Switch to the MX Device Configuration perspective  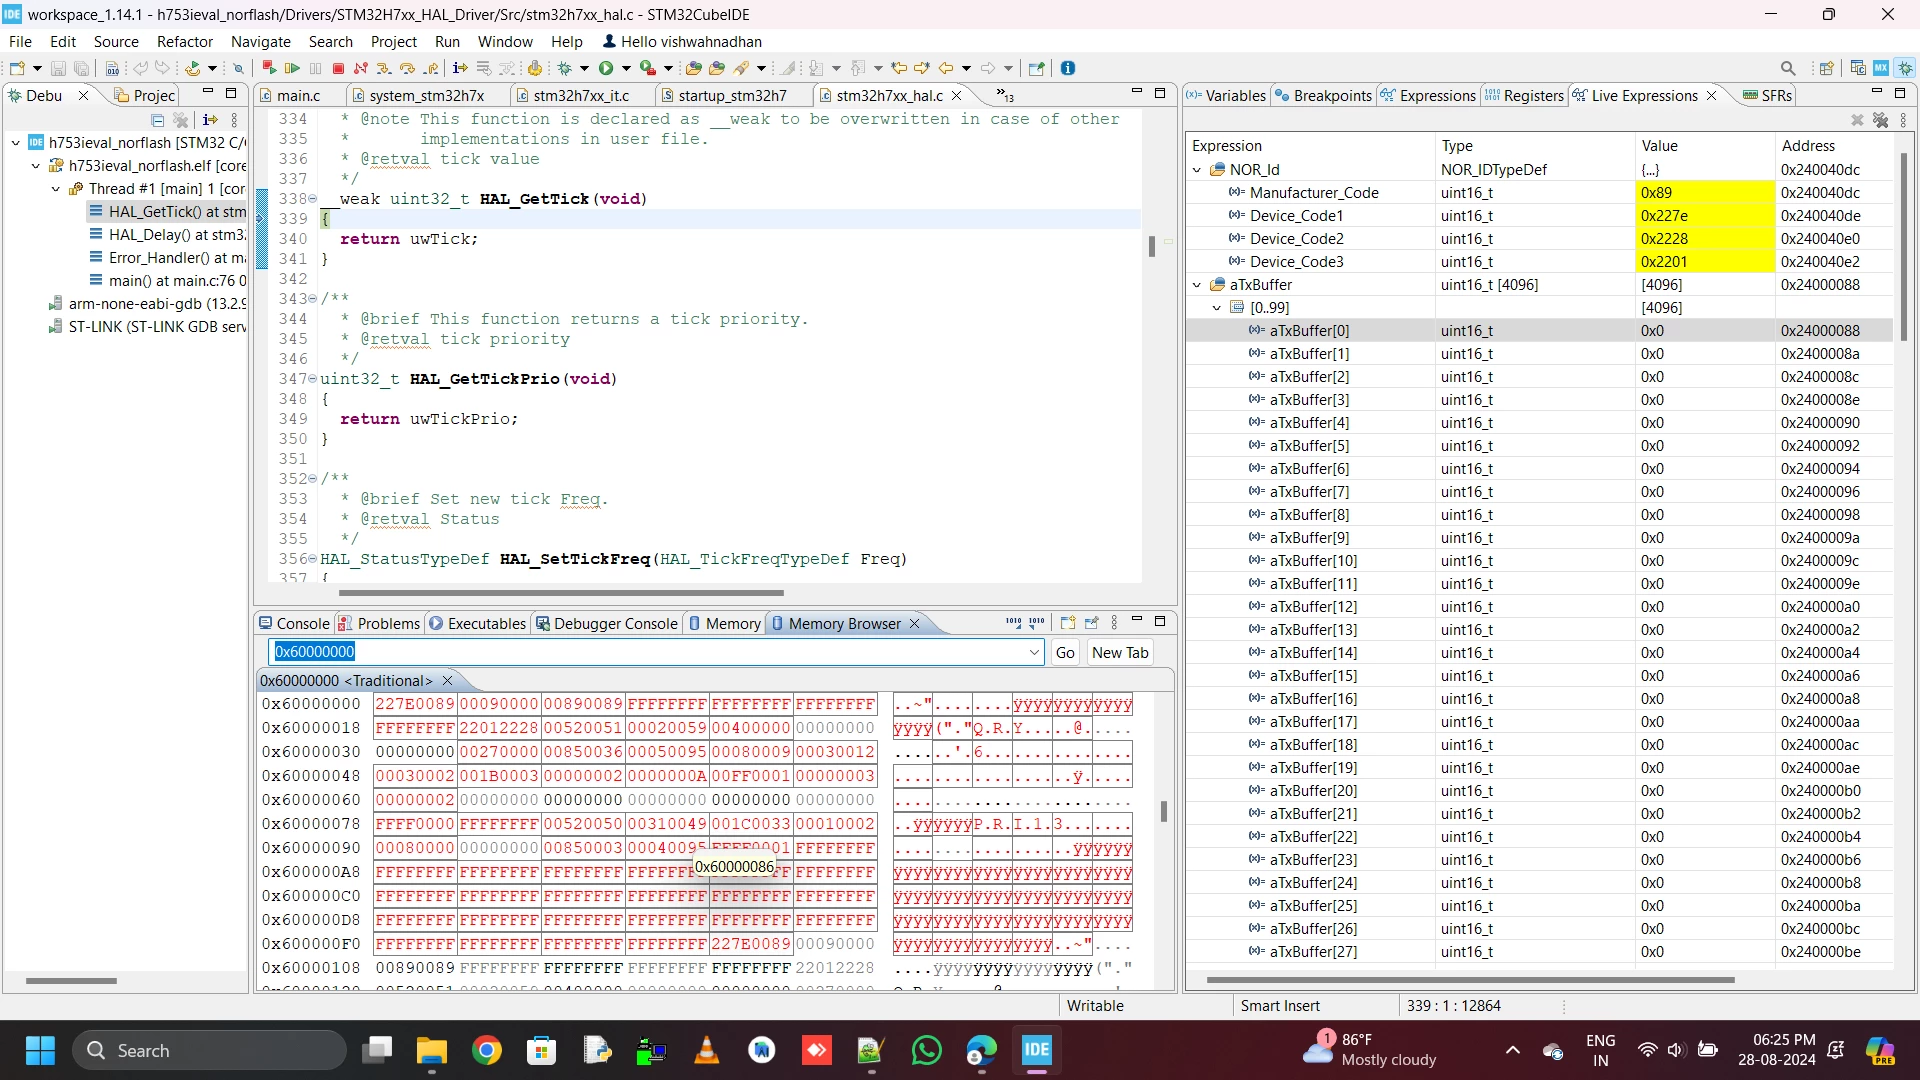pos(1881,68)
